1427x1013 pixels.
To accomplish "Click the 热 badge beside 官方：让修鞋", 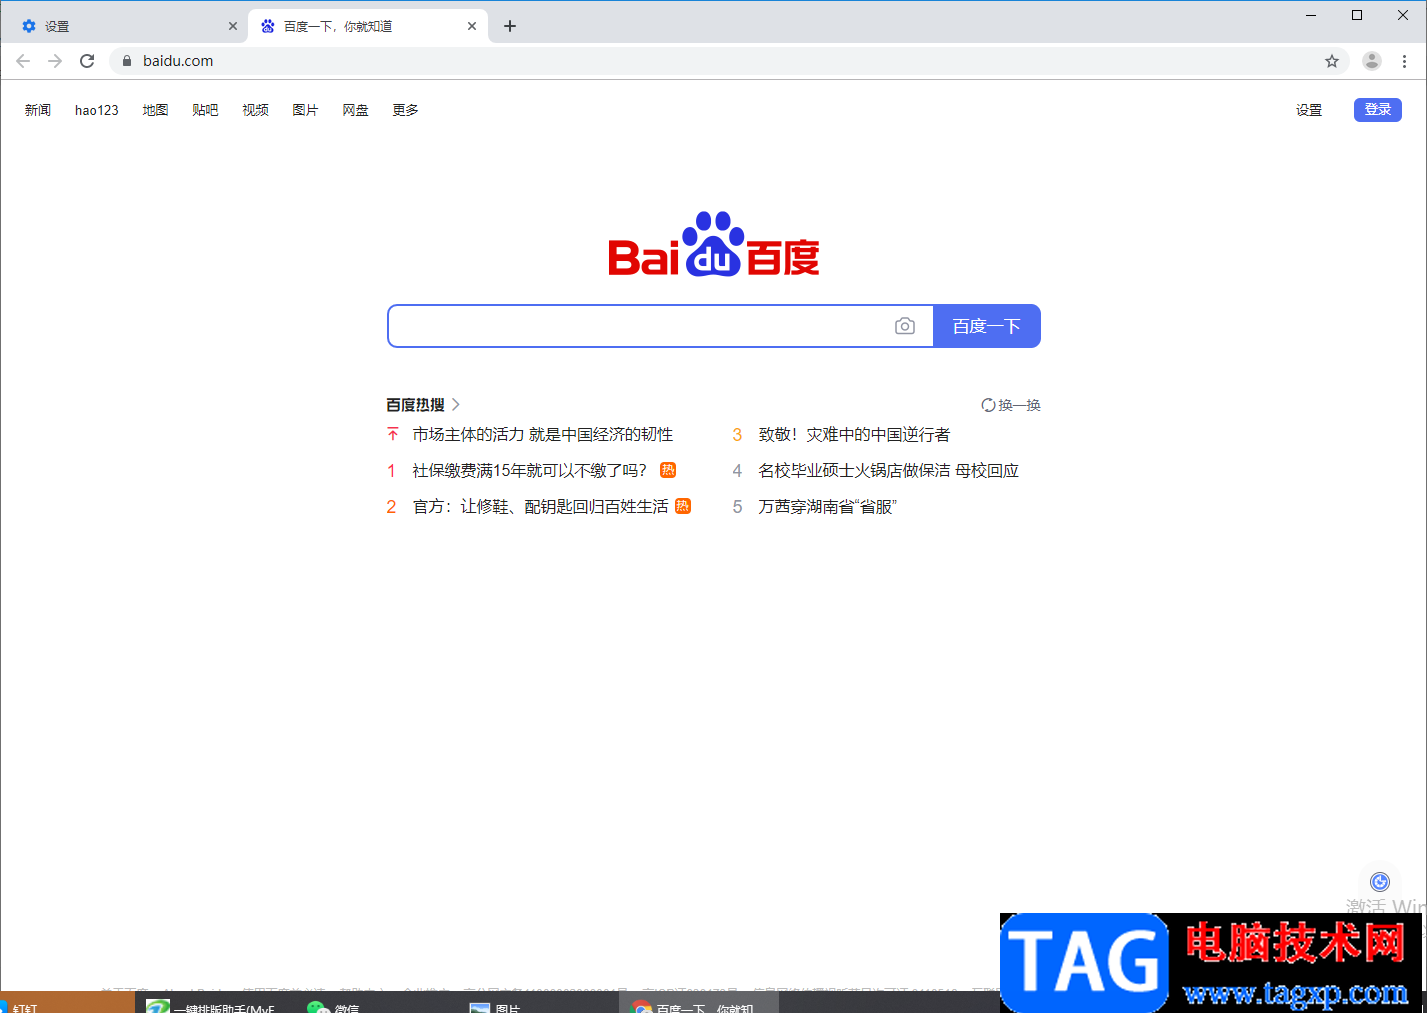I will click(x=683, y=506).
